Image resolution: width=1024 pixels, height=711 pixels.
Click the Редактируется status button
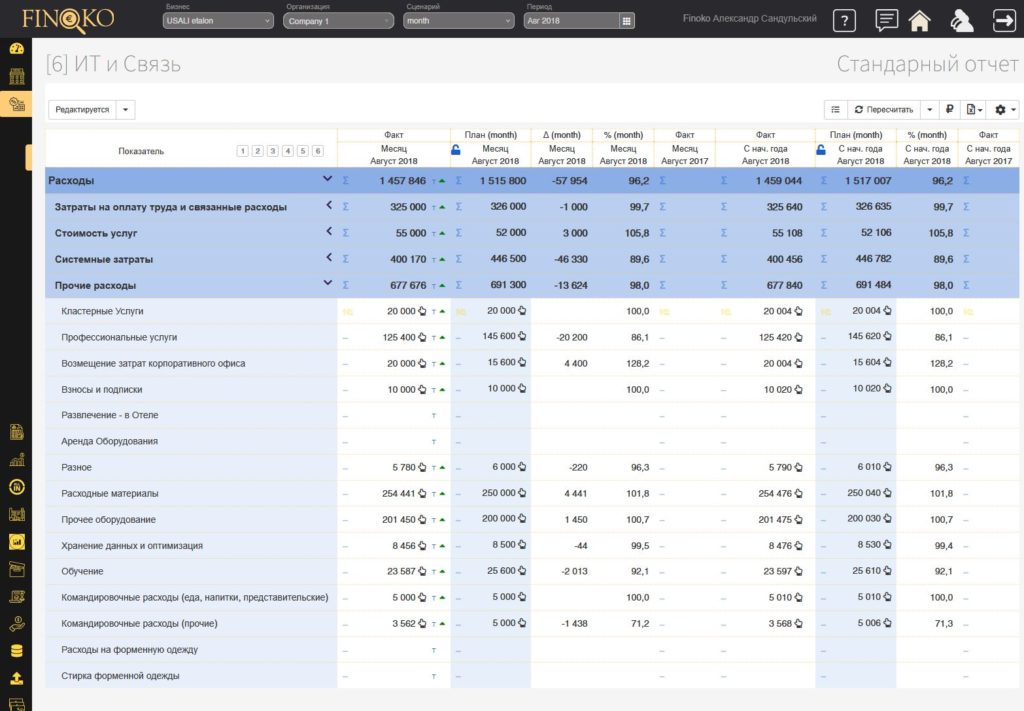[82, 109]
